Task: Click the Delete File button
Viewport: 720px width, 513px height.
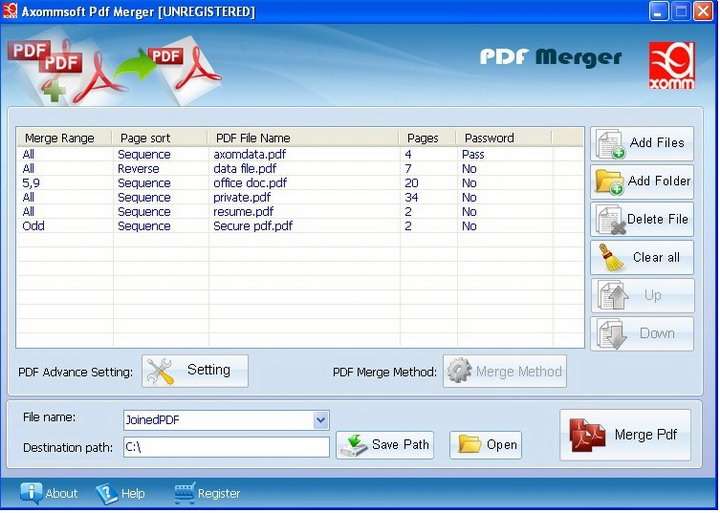Action: pos(642,220)
